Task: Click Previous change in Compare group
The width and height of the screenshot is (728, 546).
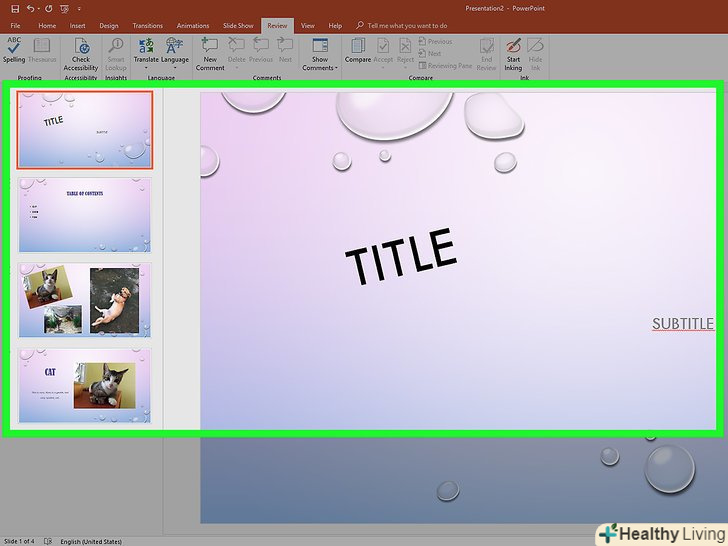Action: tap(436, 41)
